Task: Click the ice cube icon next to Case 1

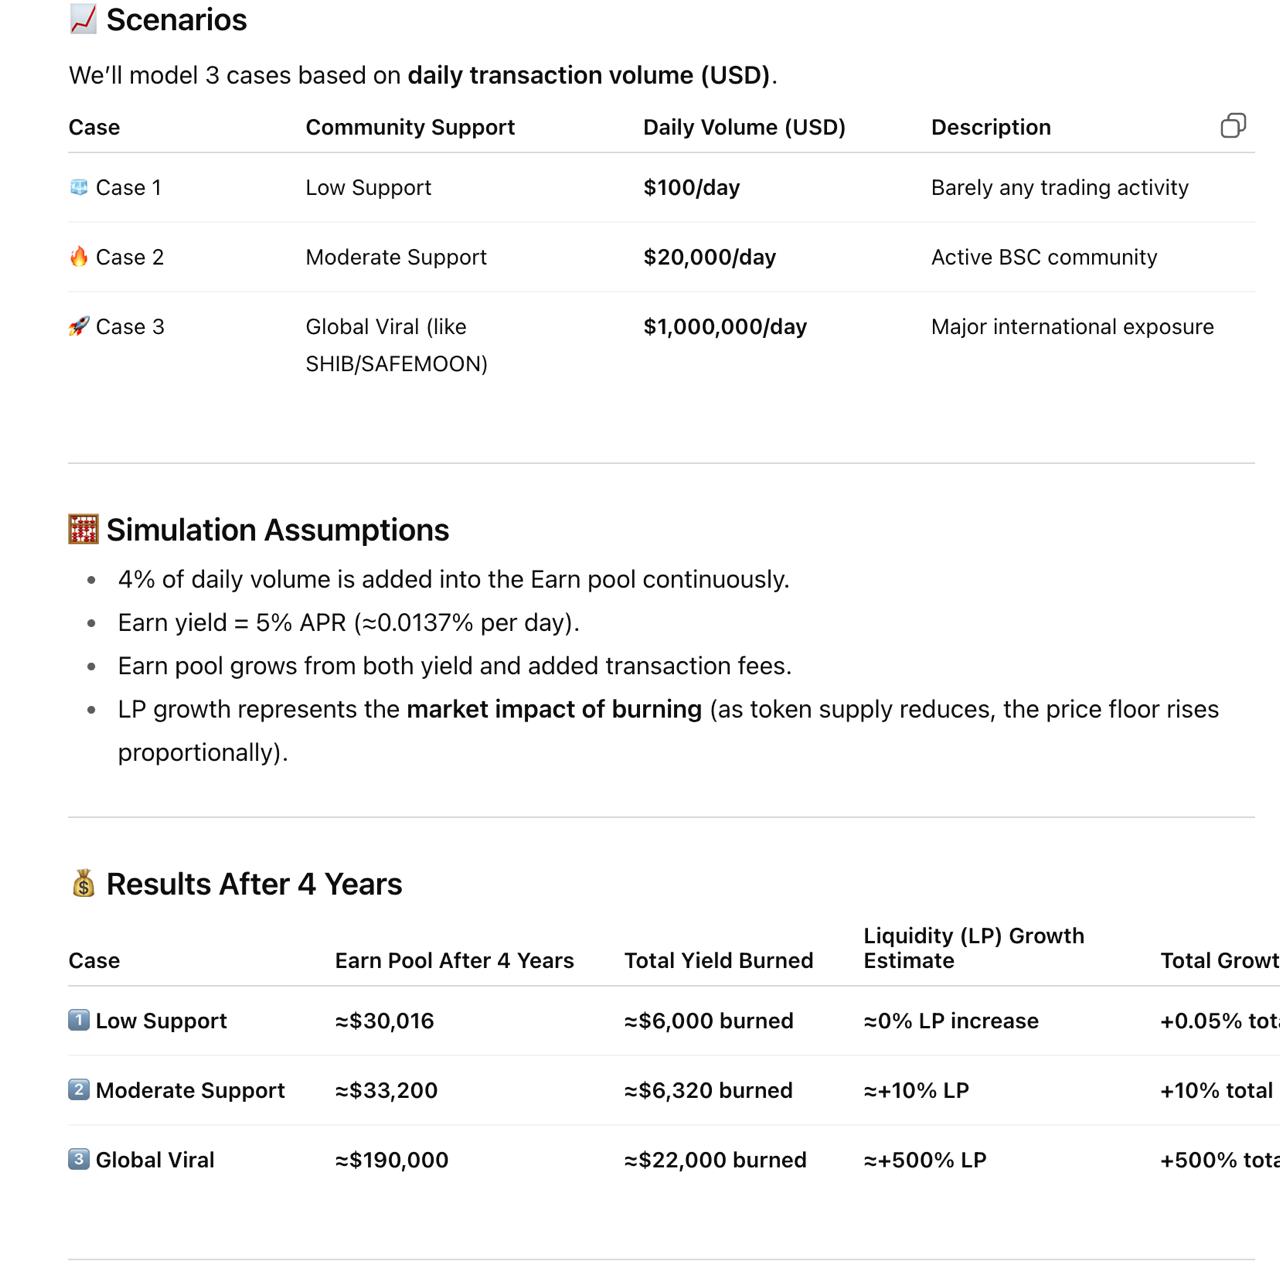Action: pos(79,187)
